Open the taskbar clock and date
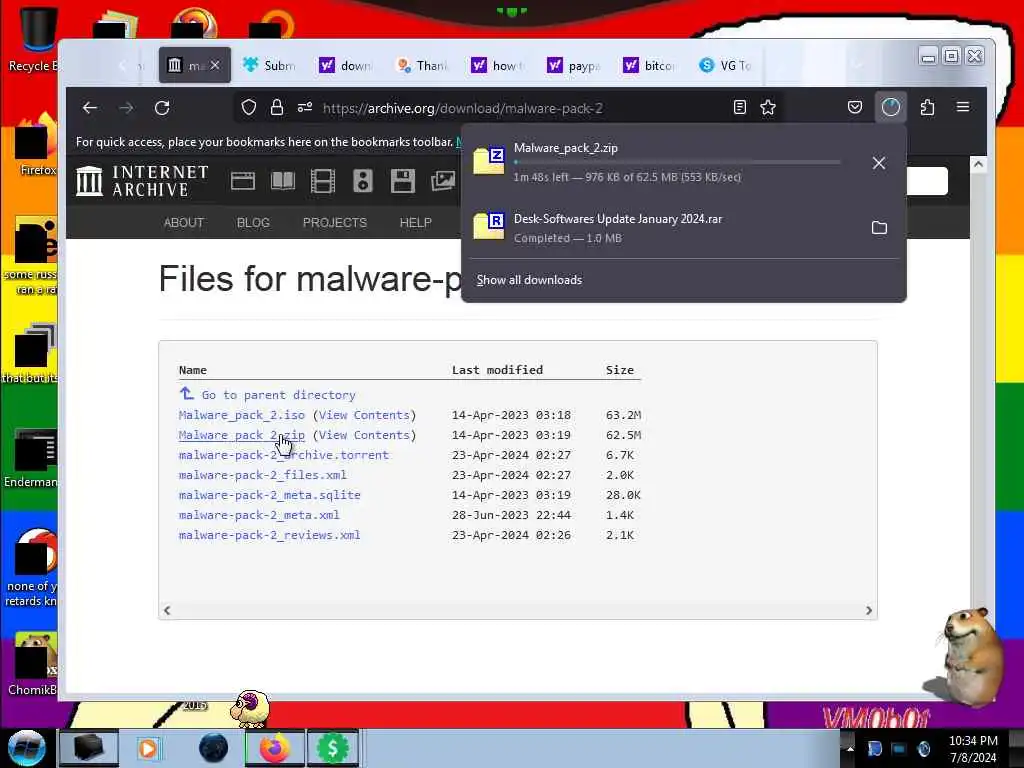The image size is (1024, 768). pyautogui.click(x=973, y=749)
